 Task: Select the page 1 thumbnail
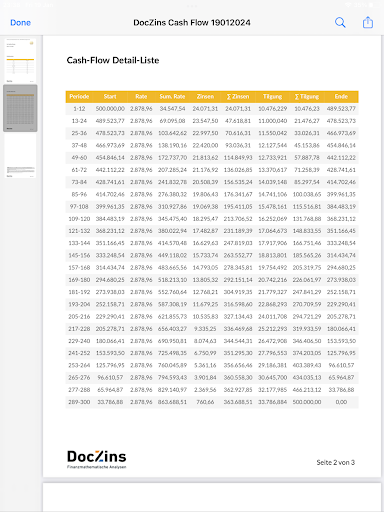(20, 61)
